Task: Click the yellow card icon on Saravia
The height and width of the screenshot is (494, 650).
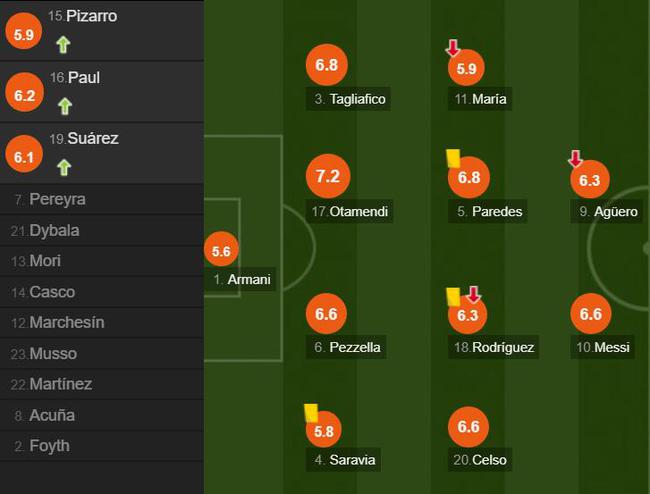Action: pos(311,413)
